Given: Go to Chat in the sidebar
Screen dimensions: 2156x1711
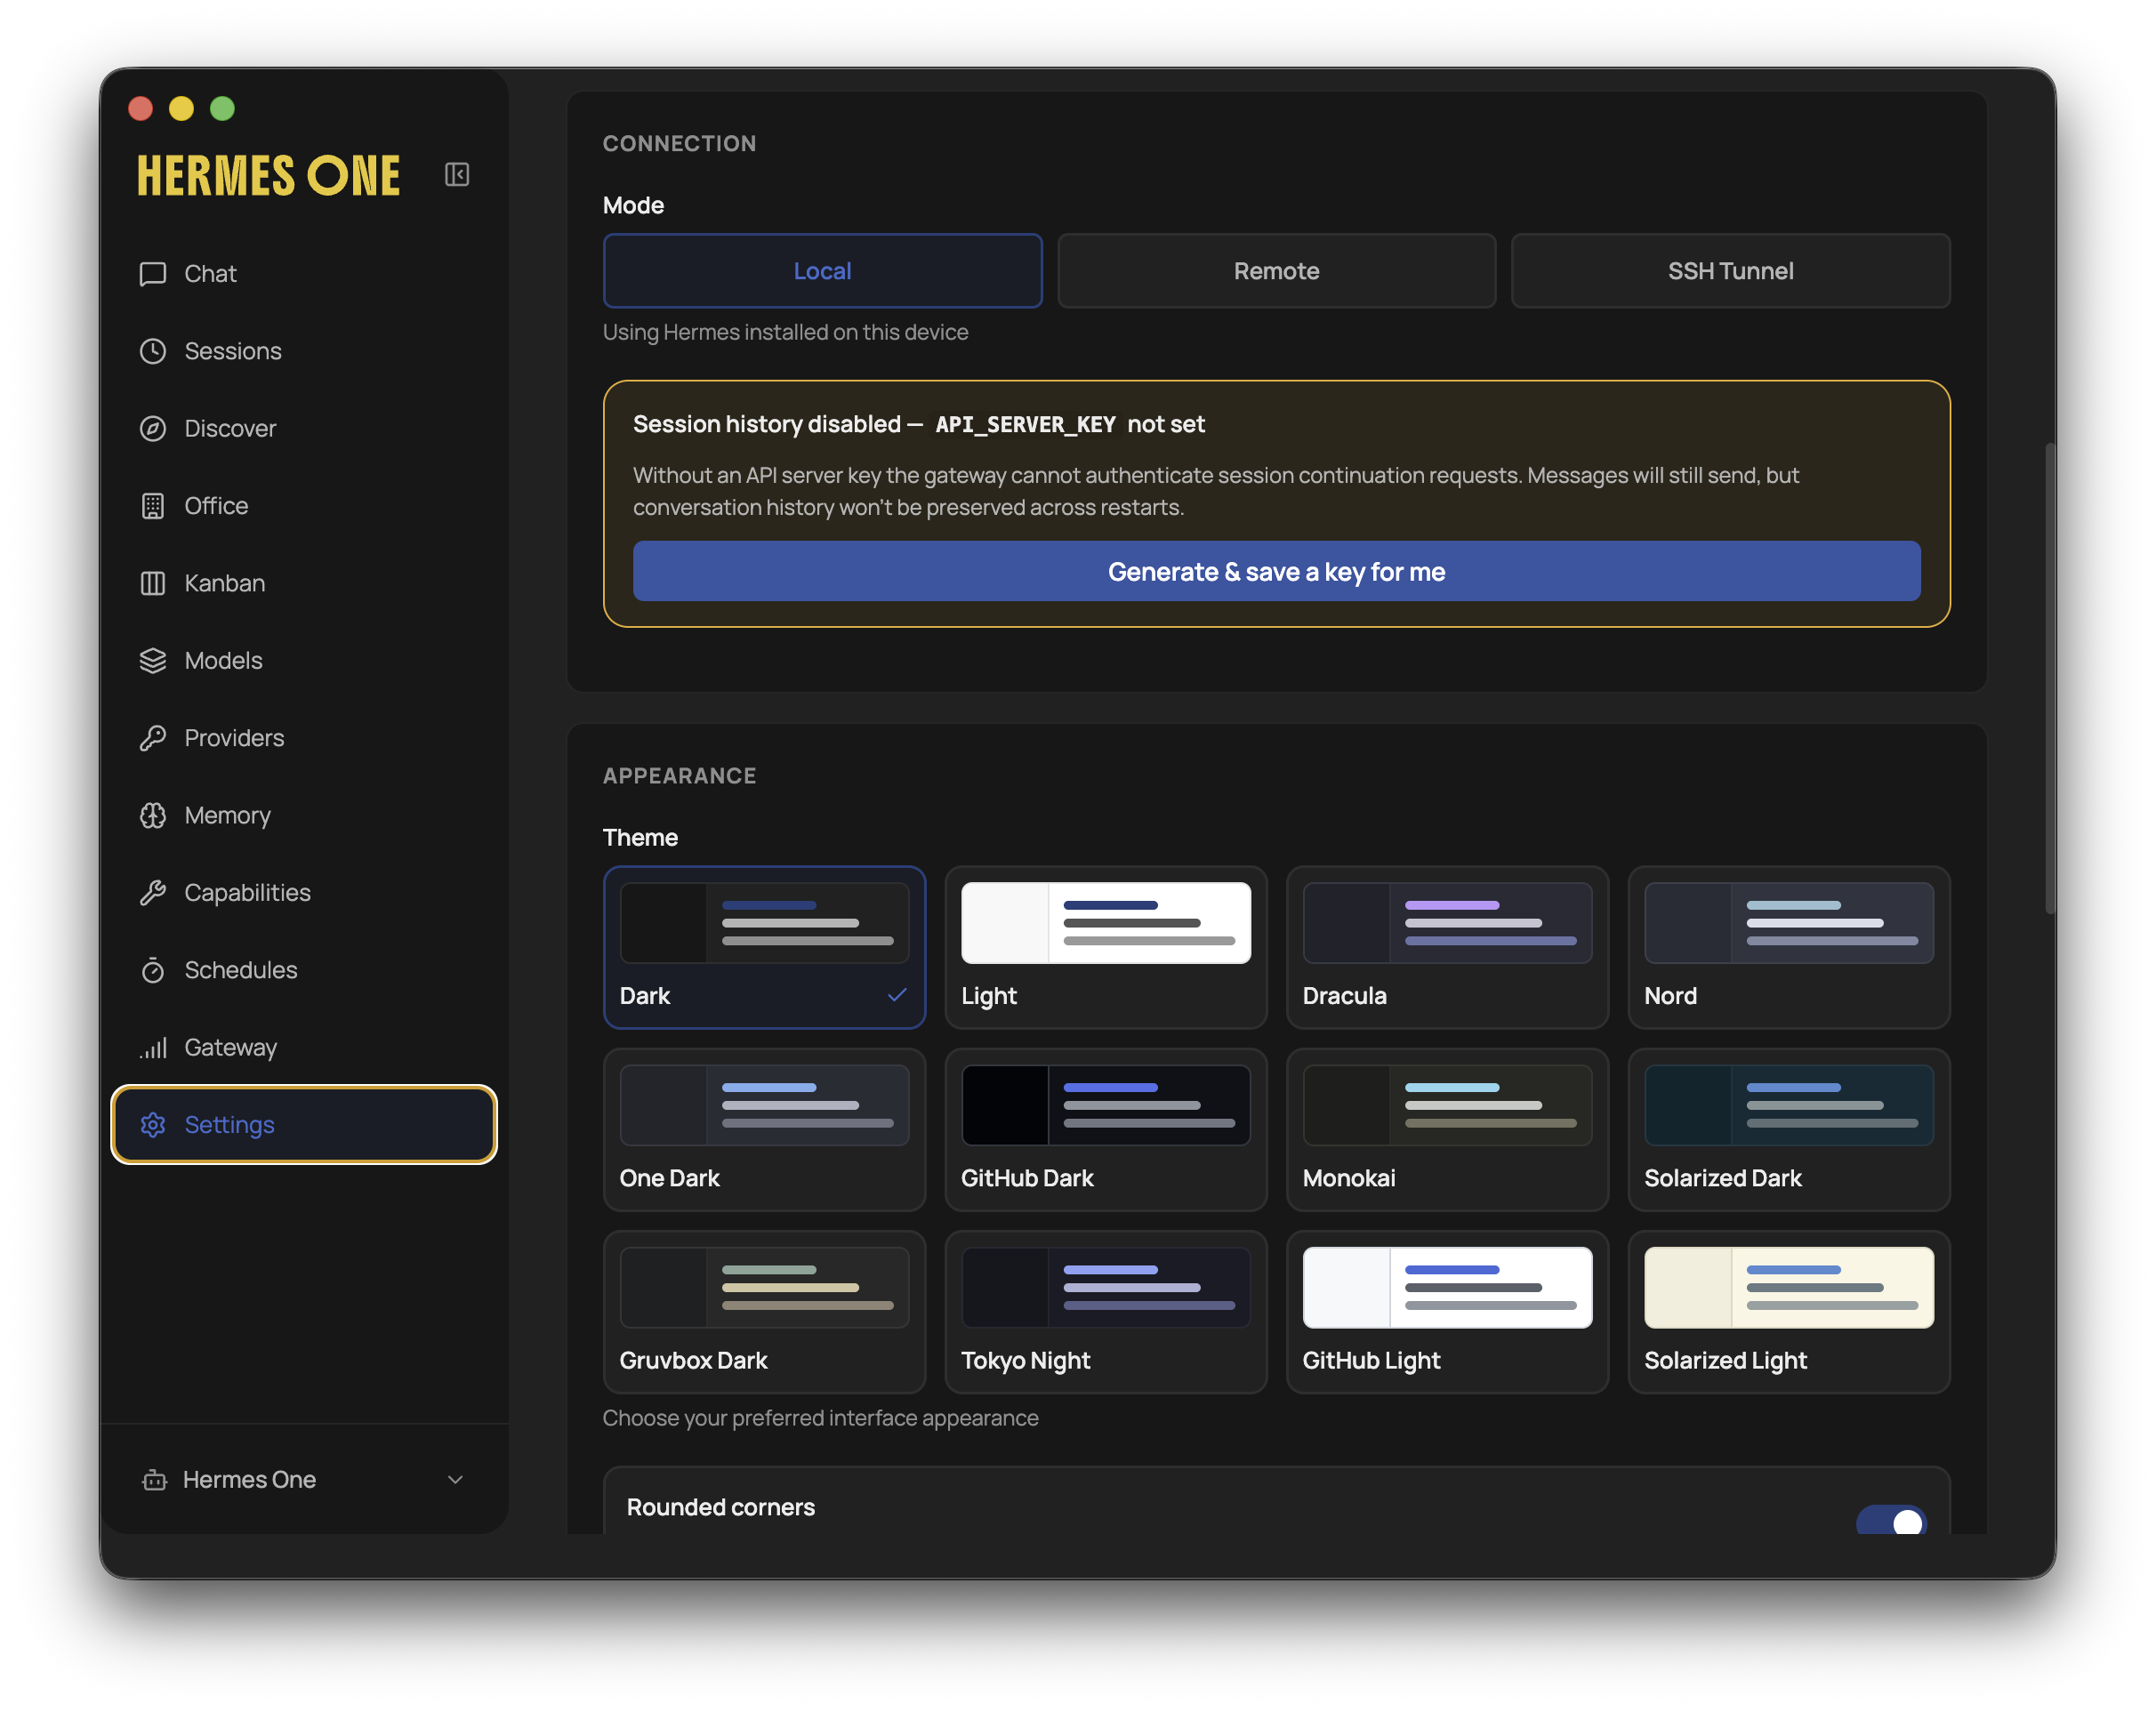Looking at the screenshot, I should (x=304, y=273).
